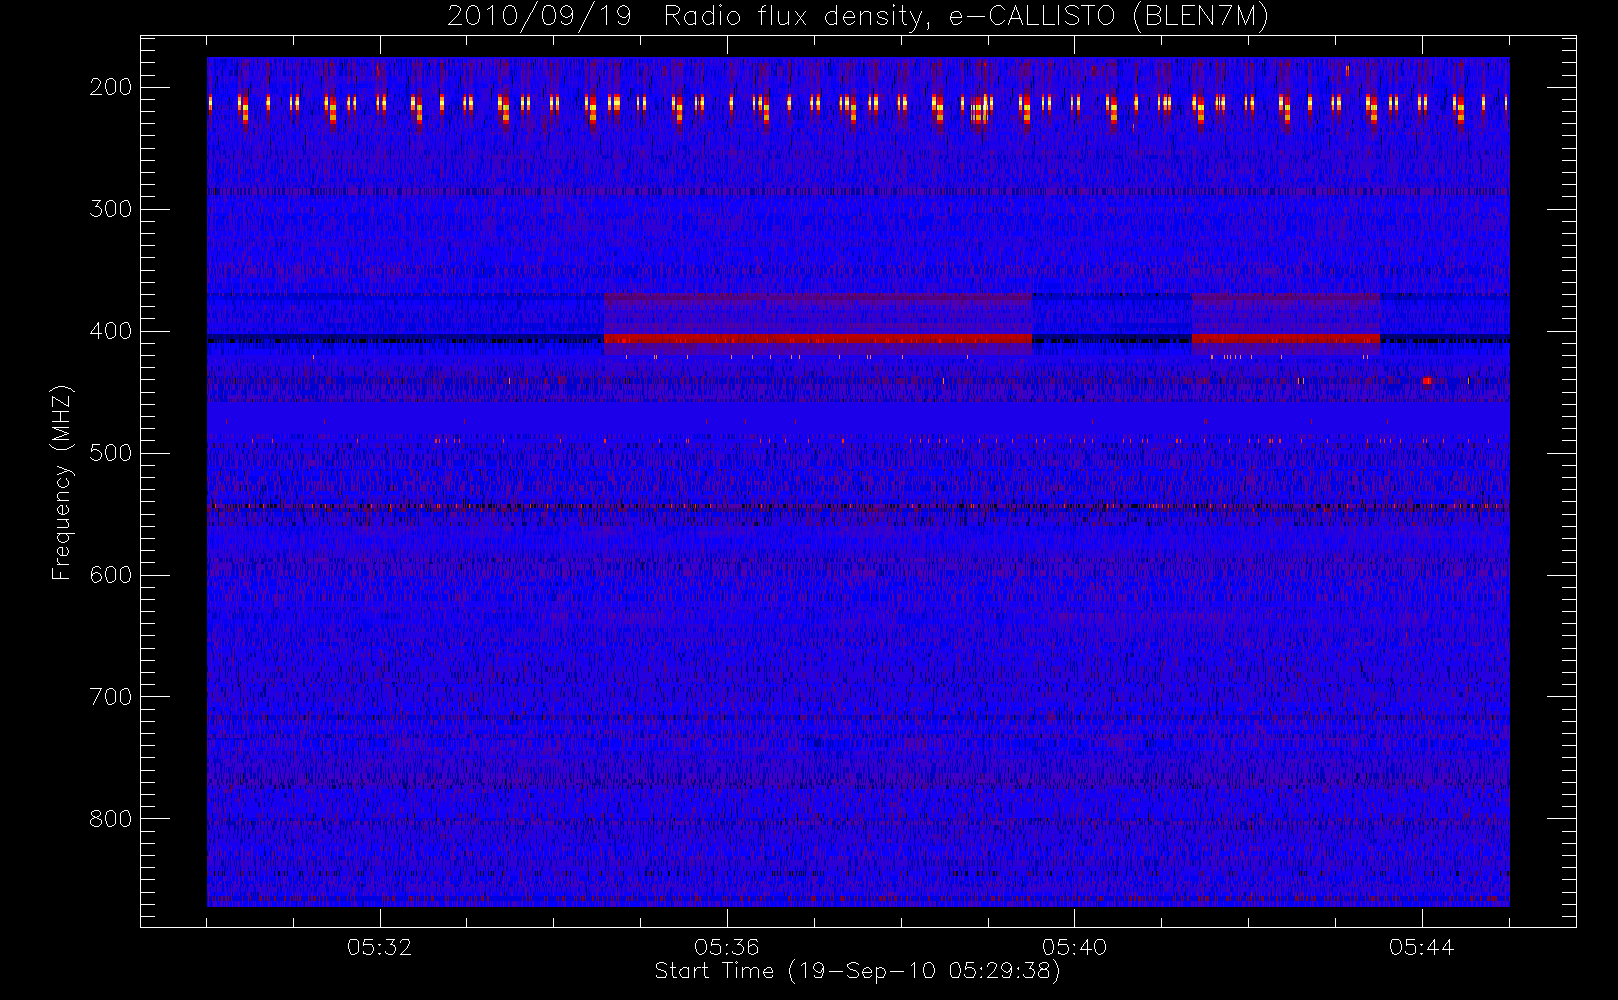This screenshot has width=1618, height=1000.
Task: Click the long red emission band near 400 MHz
Action: pos(818,339)
